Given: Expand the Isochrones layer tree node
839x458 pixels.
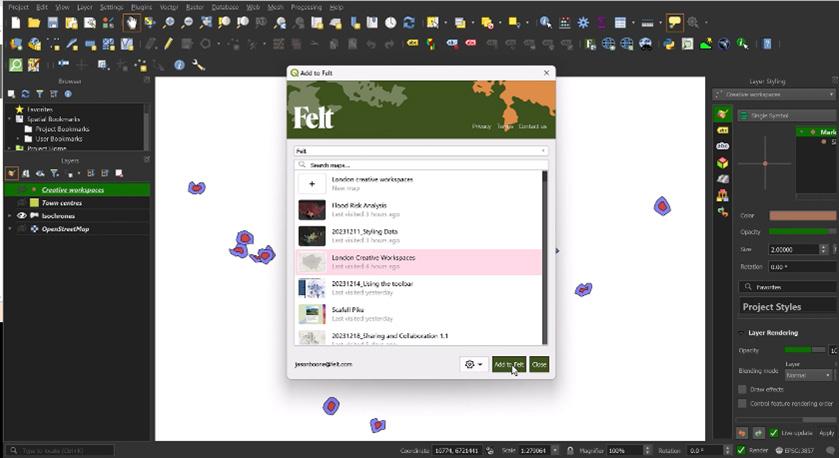Looking at the screenshot, I should (10, 216).
